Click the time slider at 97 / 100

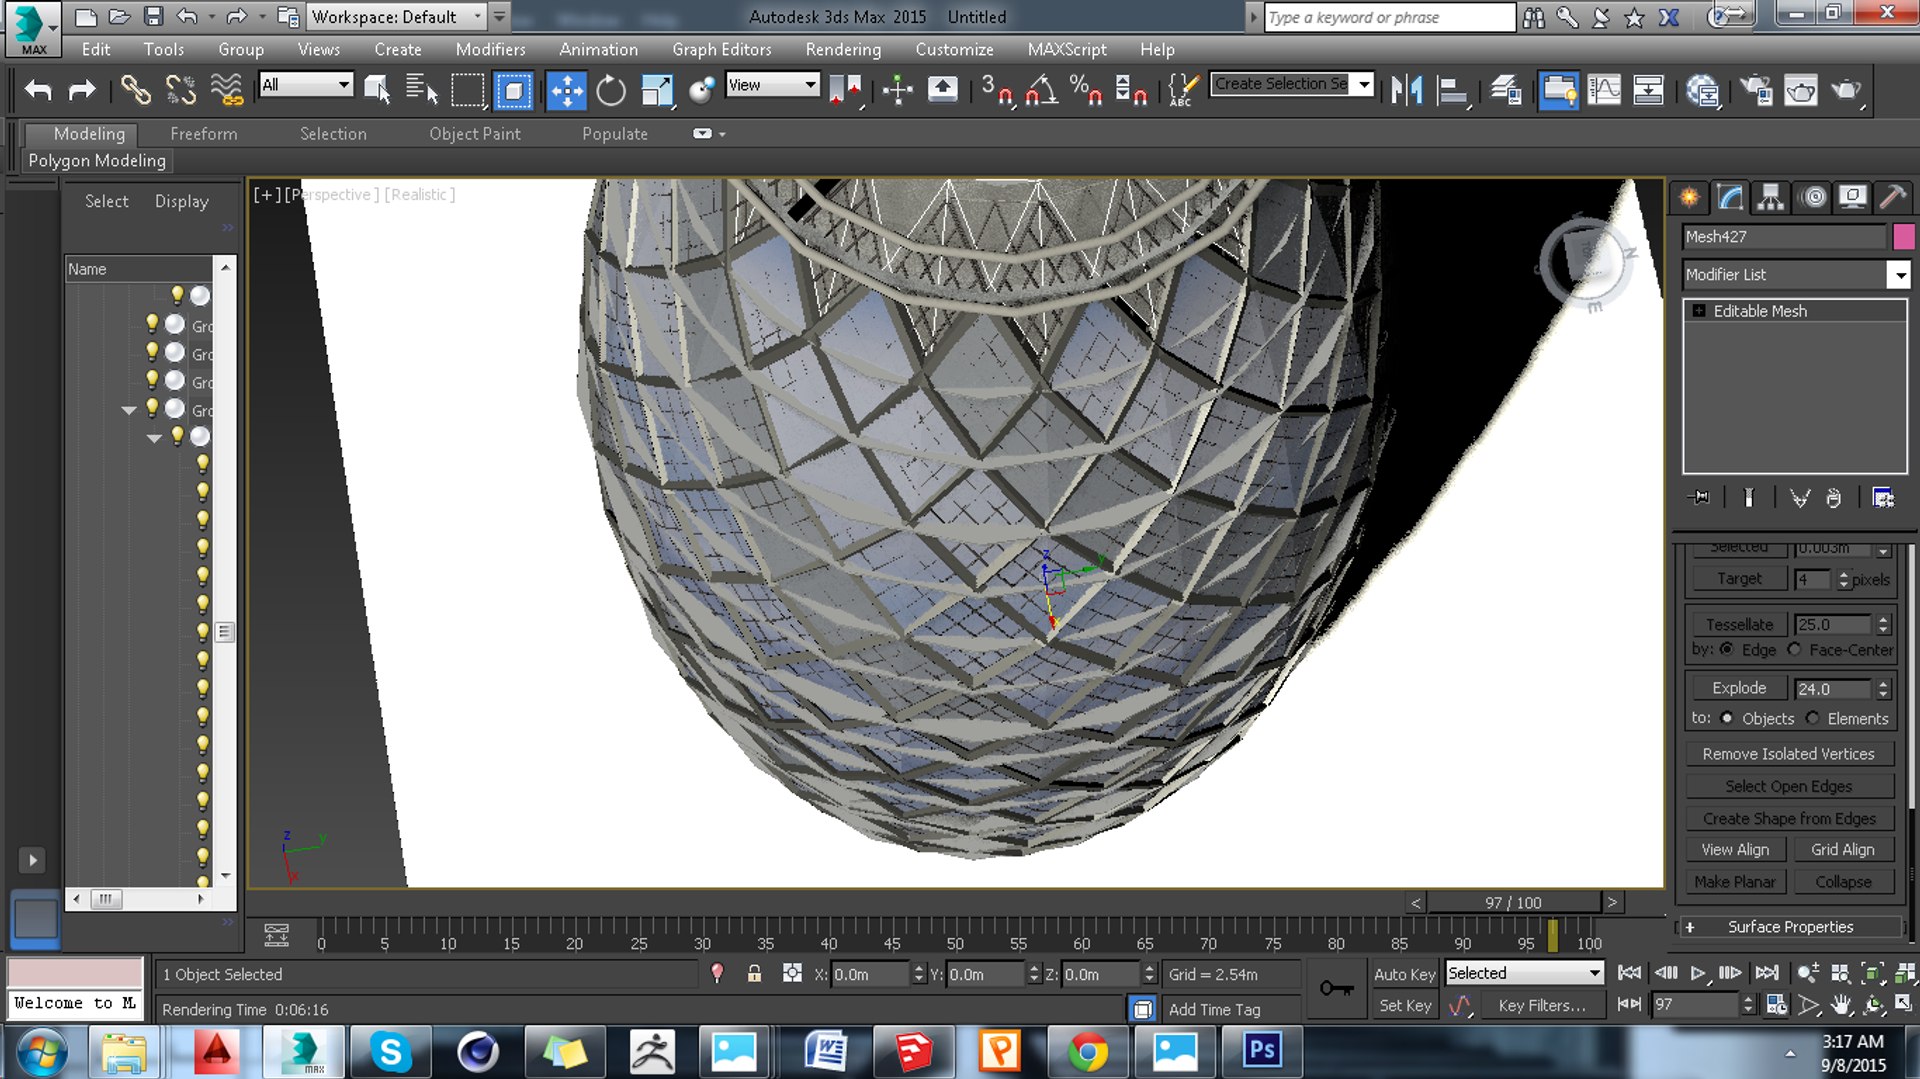(x=1513, y=902)
